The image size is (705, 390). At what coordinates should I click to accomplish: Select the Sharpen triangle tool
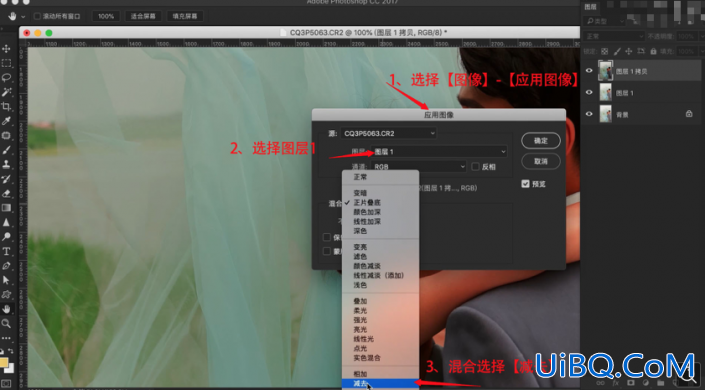pos(6,222)
